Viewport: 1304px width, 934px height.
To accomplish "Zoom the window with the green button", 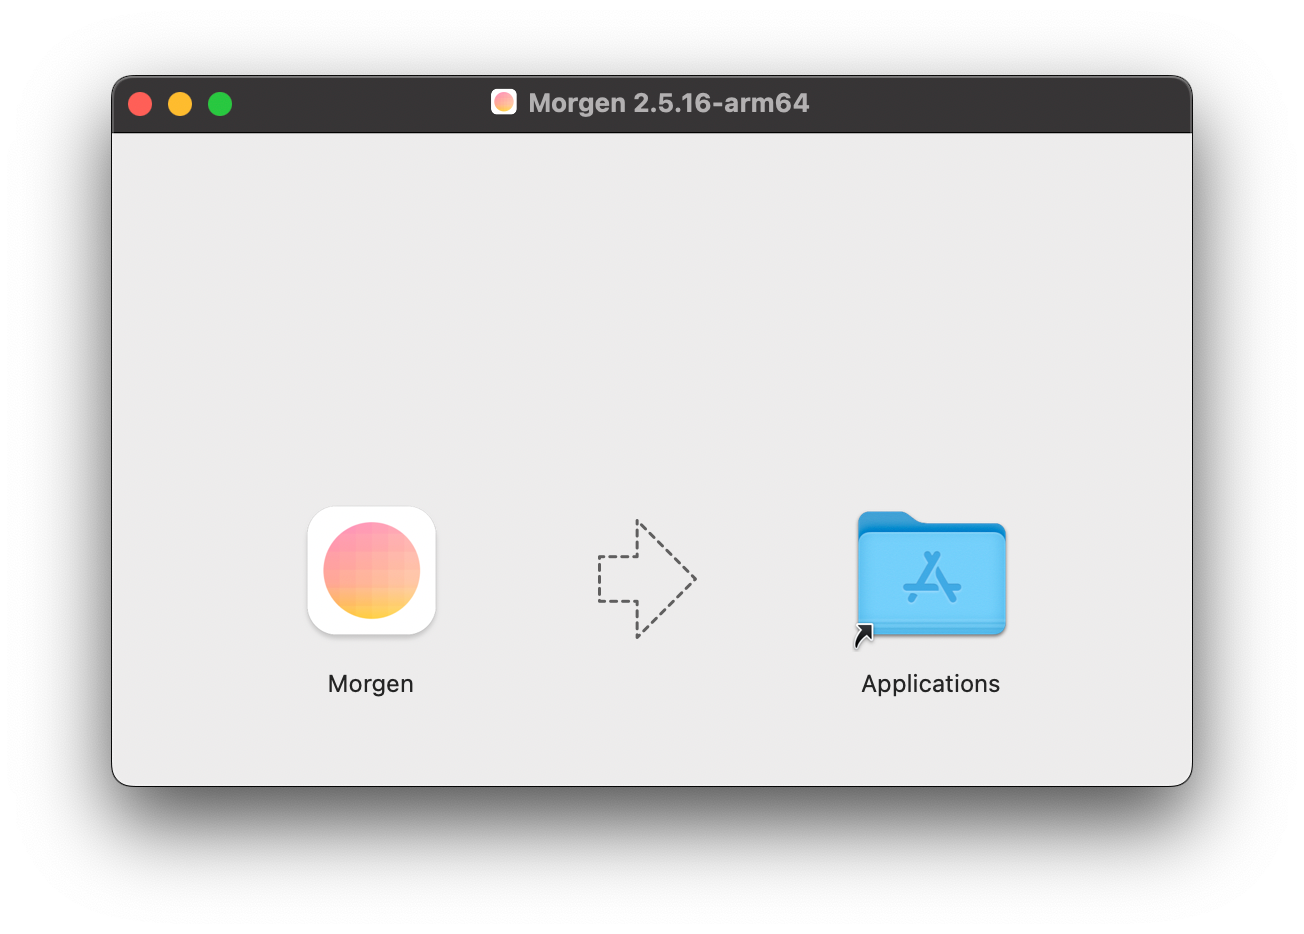I will (x=220, y=104).
